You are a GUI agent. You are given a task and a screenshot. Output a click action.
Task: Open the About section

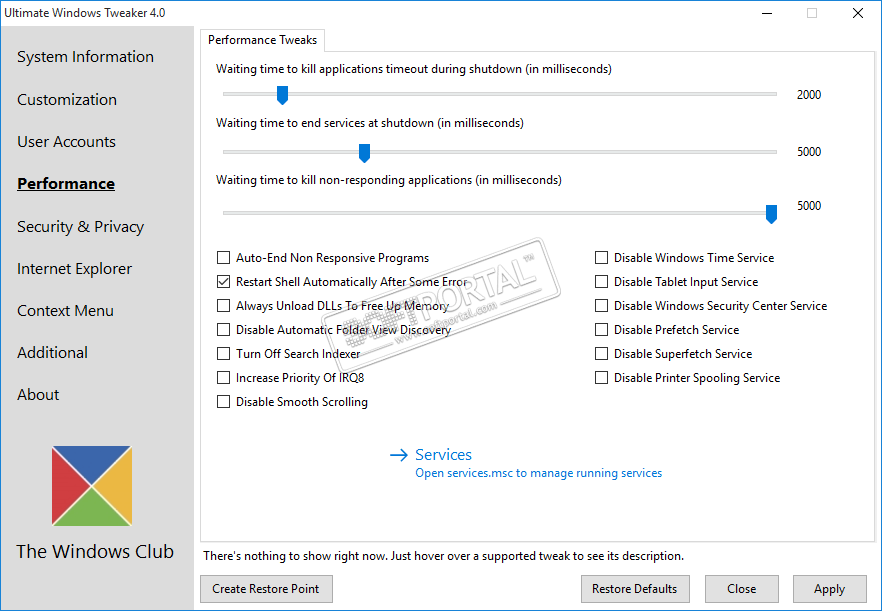tap(38, 395)
